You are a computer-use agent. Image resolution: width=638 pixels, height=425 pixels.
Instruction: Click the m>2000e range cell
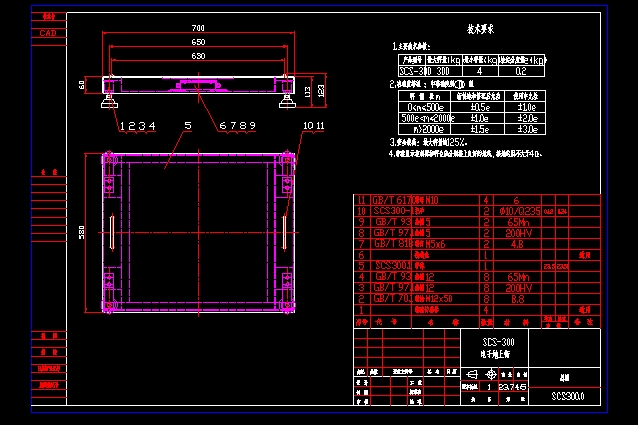click(x=425, y=129)
